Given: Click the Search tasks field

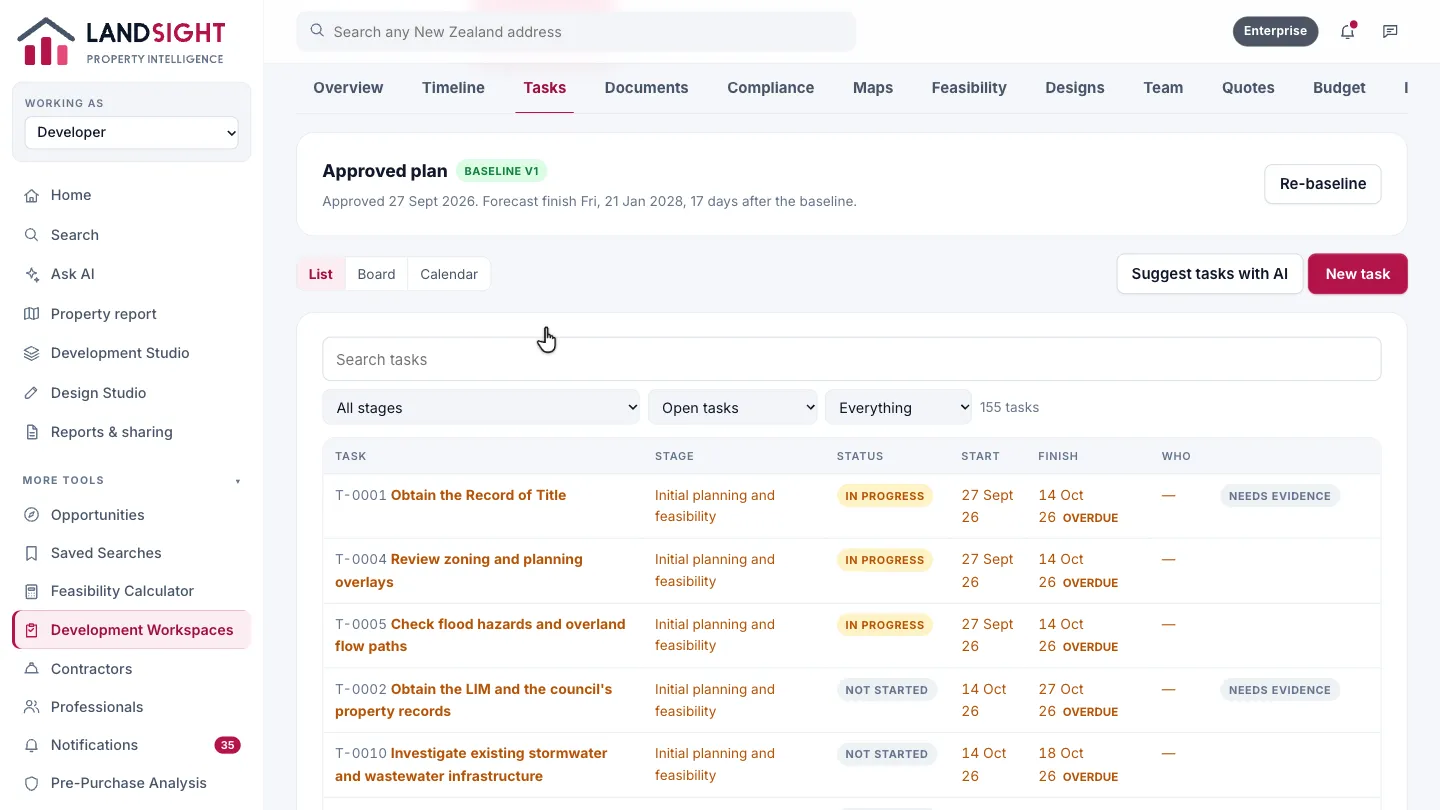Looking at the screenshot, I should click(852, 359).
